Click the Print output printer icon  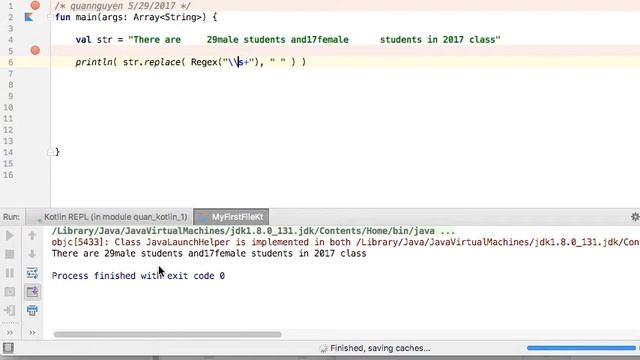click(32, 311)
